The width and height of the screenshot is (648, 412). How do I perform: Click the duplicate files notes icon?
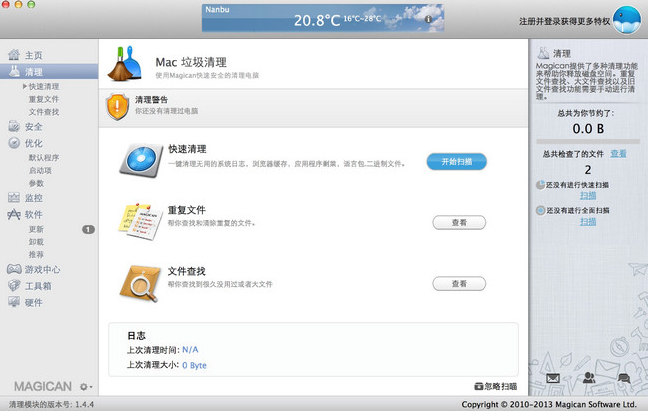(x=140, y=221)
